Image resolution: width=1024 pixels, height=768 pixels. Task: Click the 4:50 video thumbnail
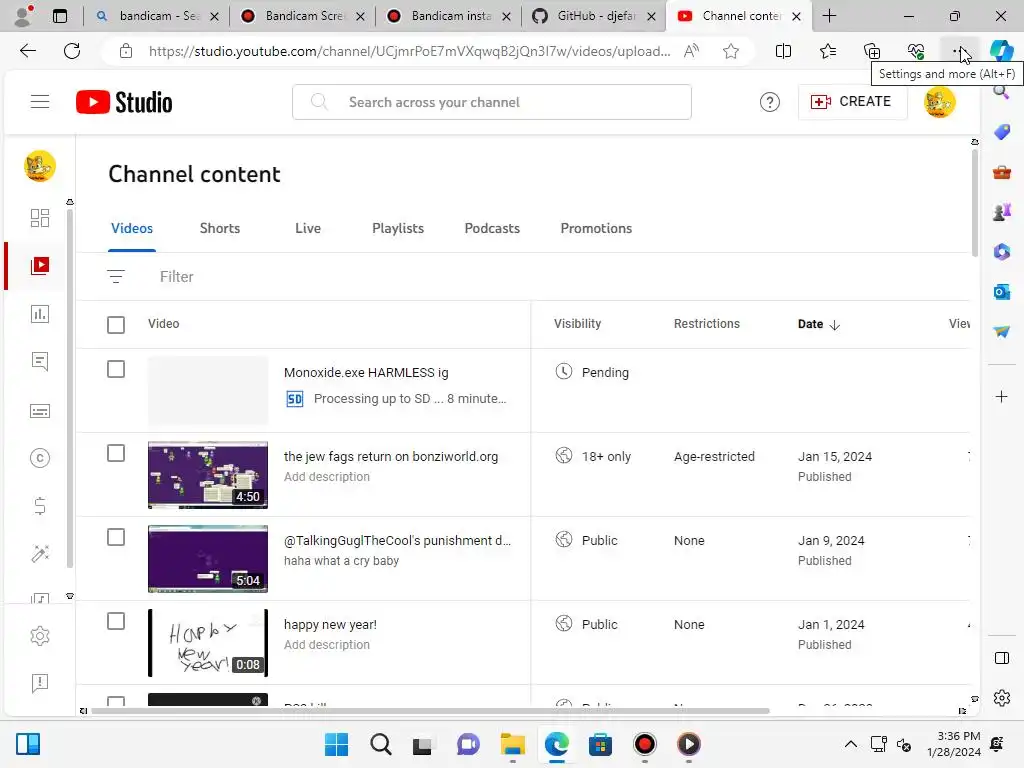pyautogui.click(x=208, y=475)
